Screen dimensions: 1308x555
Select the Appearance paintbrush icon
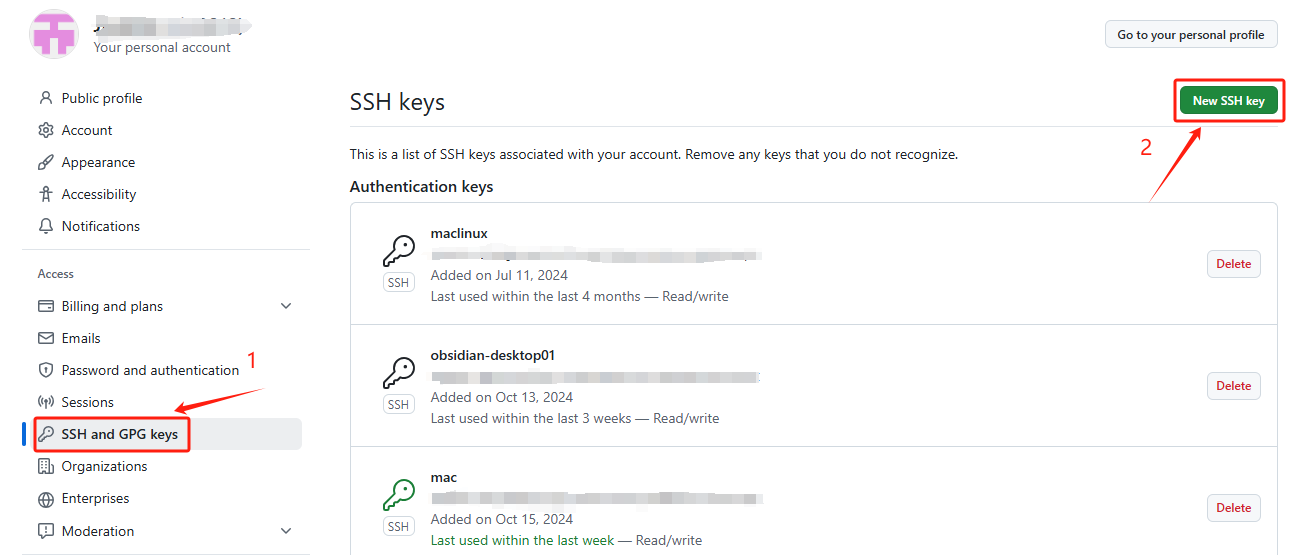point(45,162)
